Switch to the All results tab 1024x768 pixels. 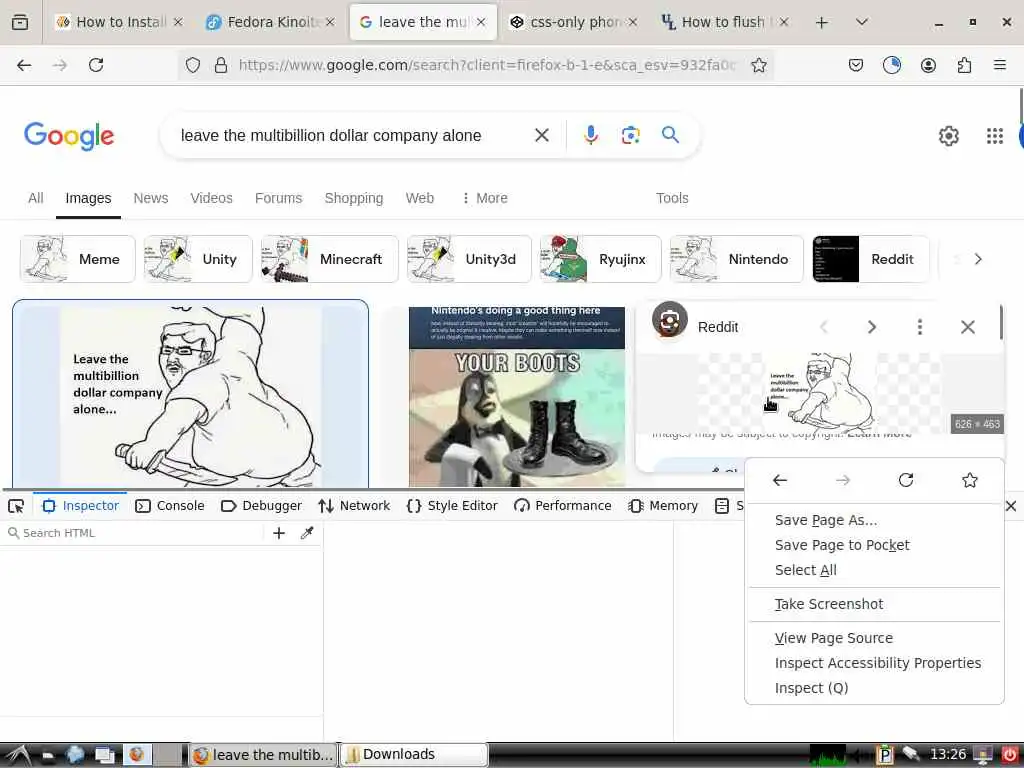pos(35,198)
